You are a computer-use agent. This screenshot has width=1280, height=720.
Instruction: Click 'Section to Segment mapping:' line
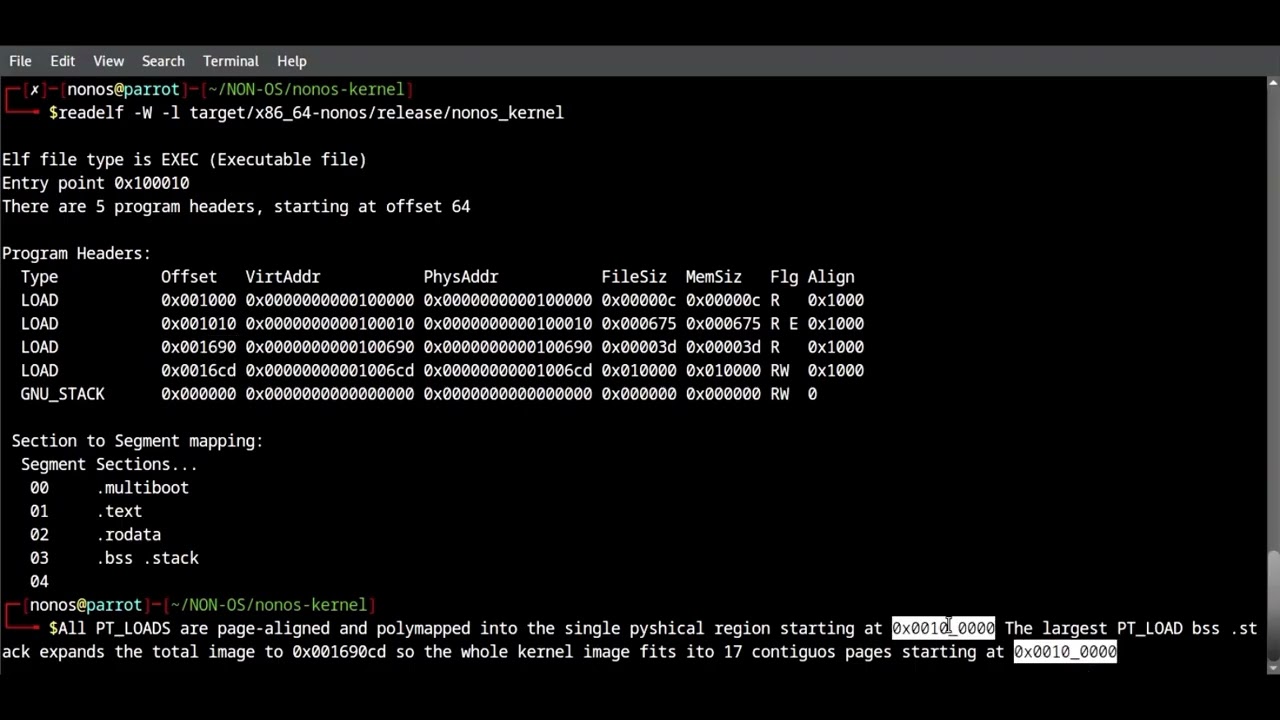[x=137, y=441]
